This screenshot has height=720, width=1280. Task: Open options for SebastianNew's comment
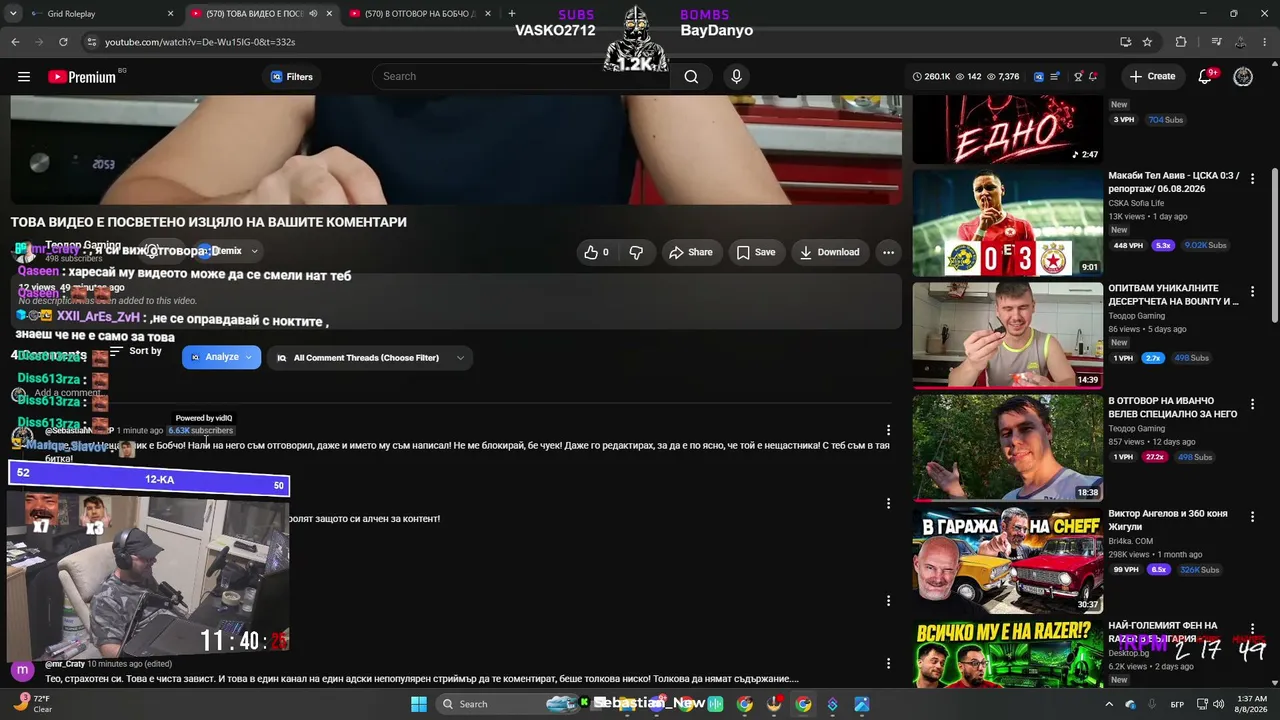pos(888,431)
